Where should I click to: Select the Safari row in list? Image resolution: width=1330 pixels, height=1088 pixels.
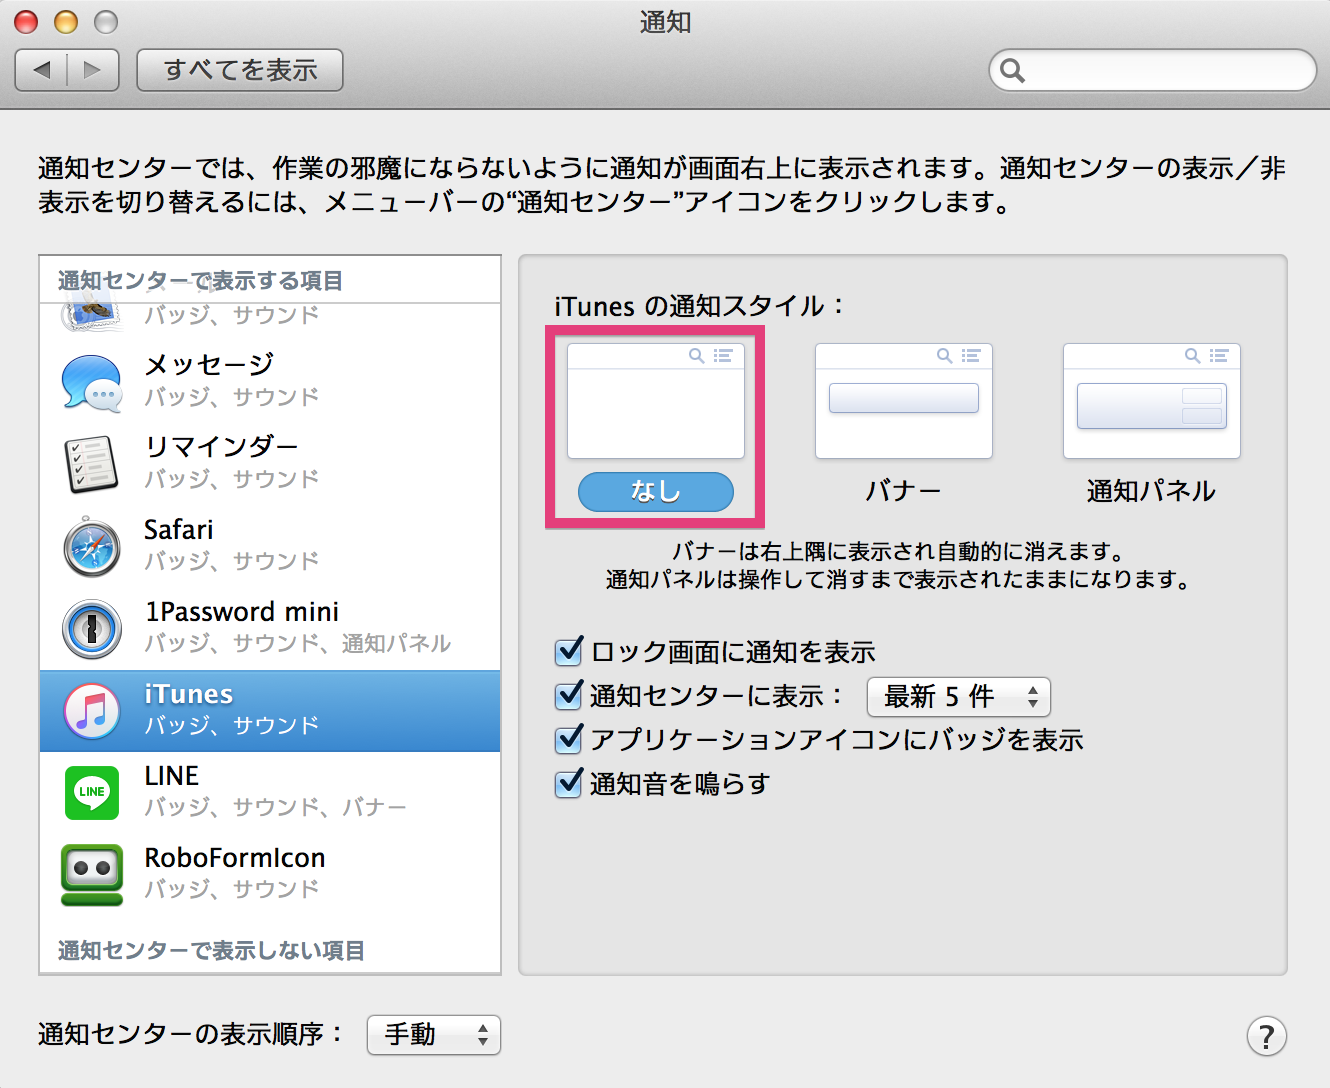[270, 547]
